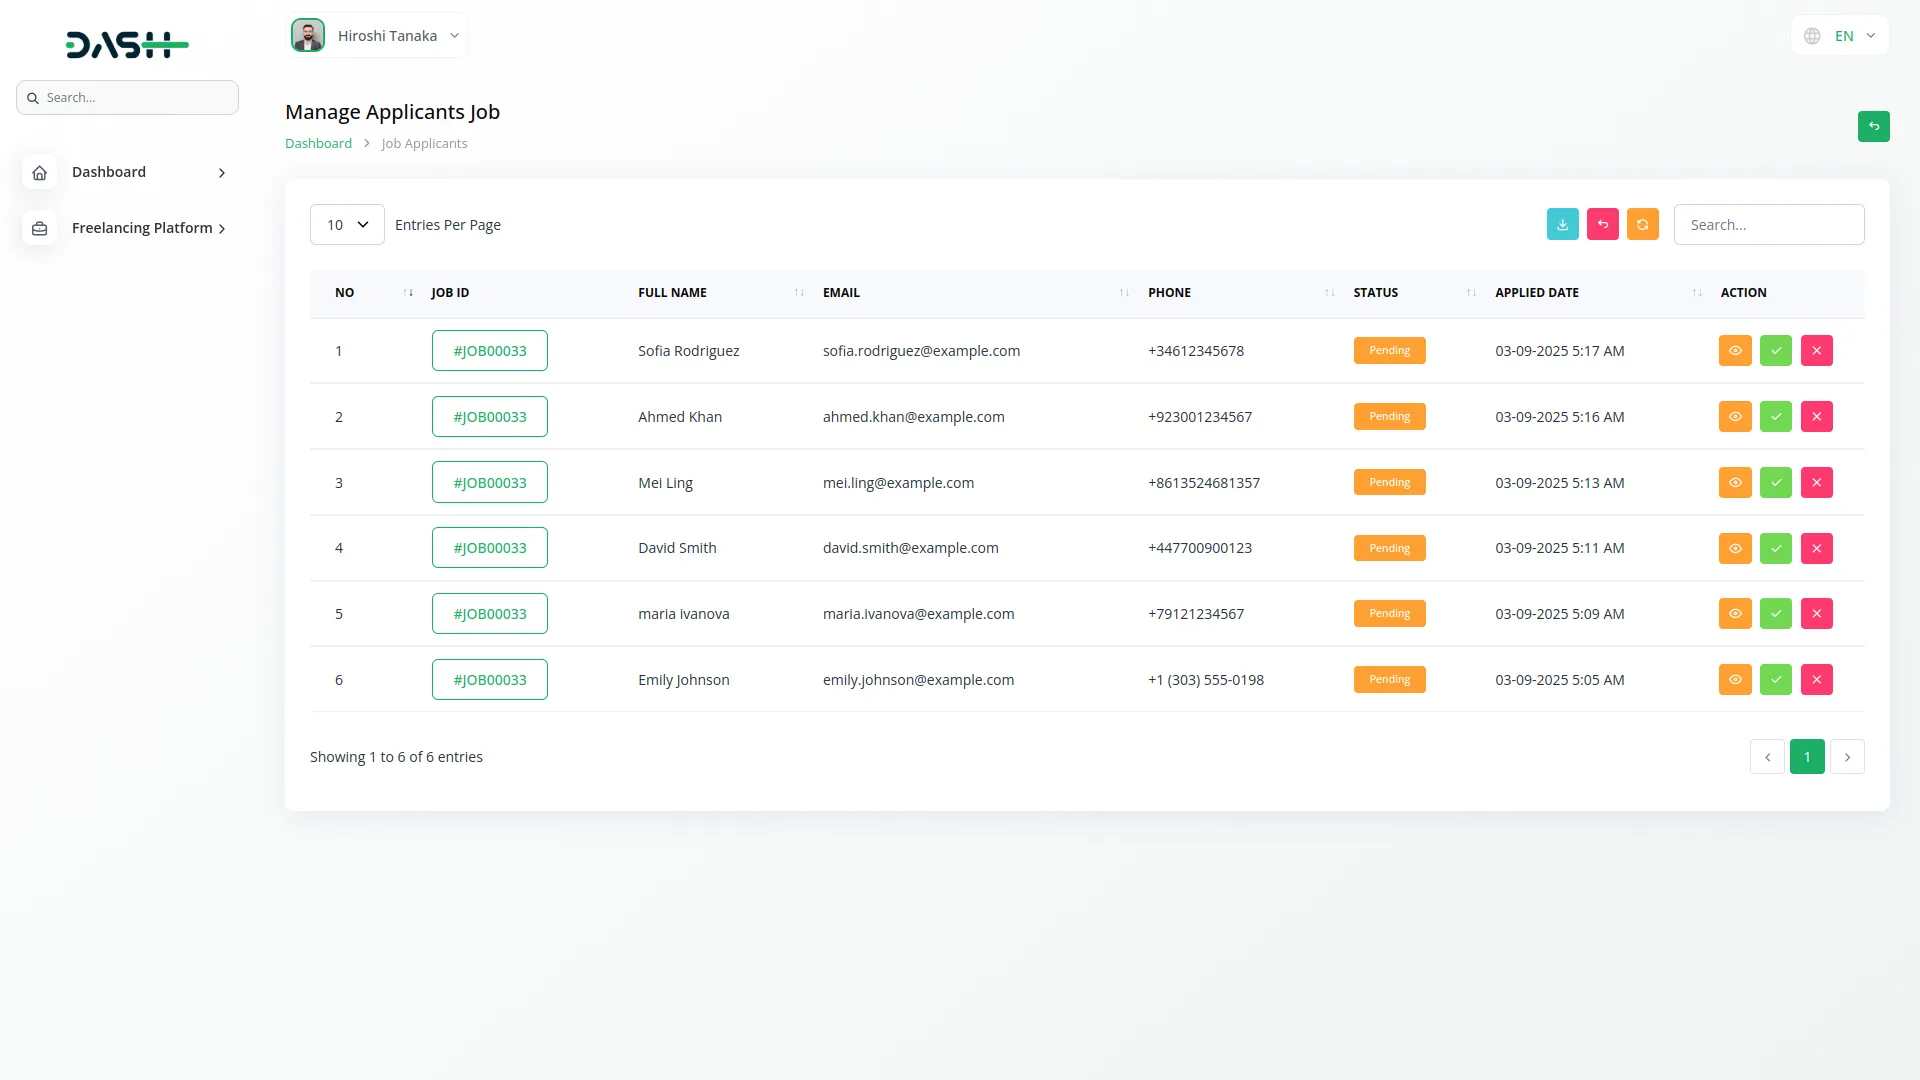Export applicants using the download icon
This screenshot has width=1920, height=1080.
point(1563,224)
